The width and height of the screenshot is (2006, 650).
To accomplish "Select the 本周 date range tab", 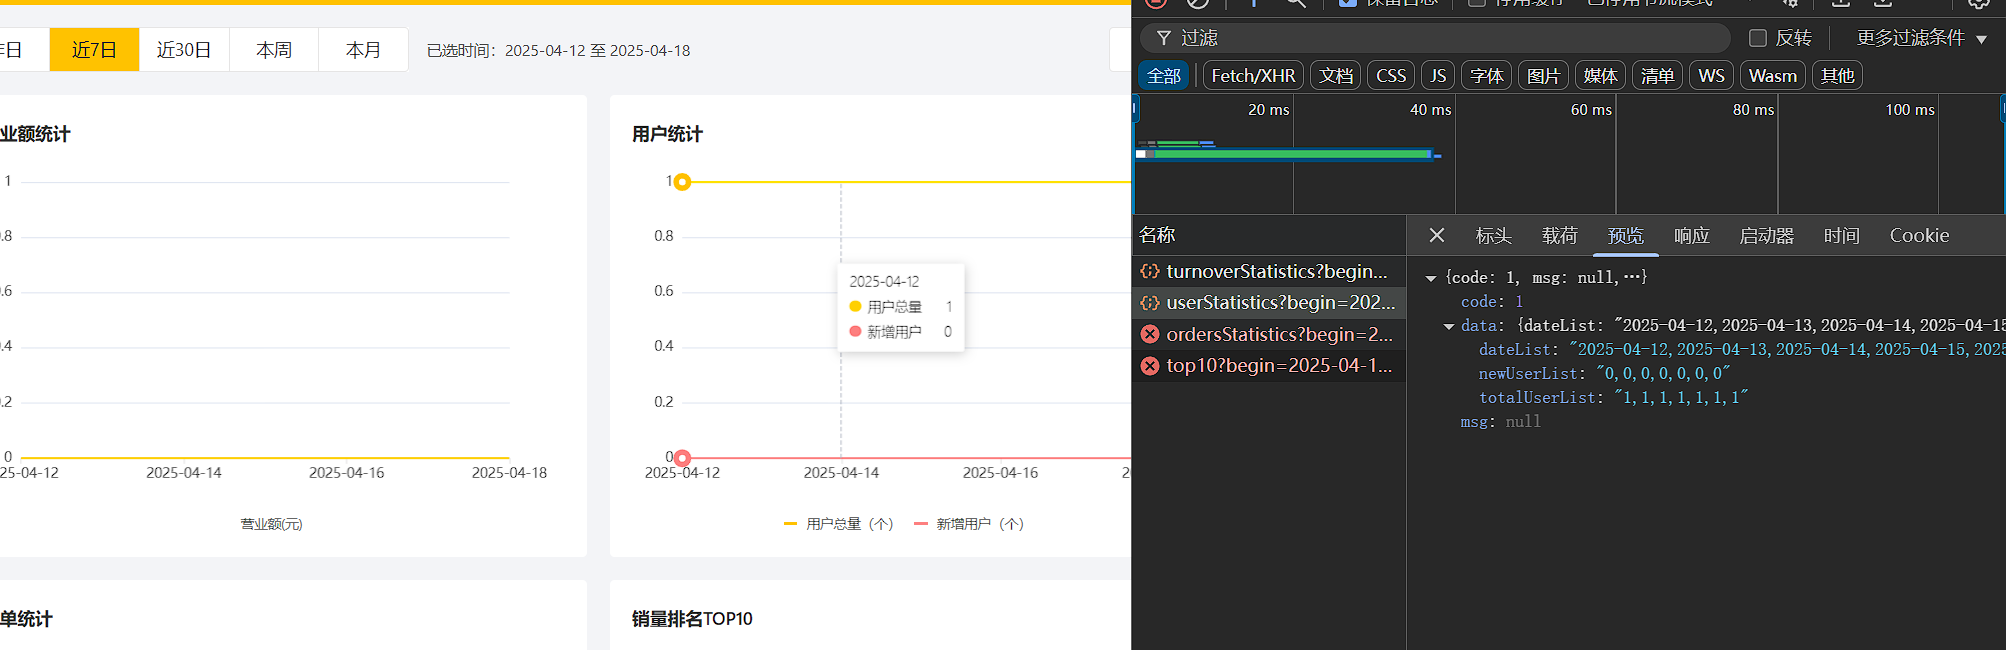I will point(274,50).
